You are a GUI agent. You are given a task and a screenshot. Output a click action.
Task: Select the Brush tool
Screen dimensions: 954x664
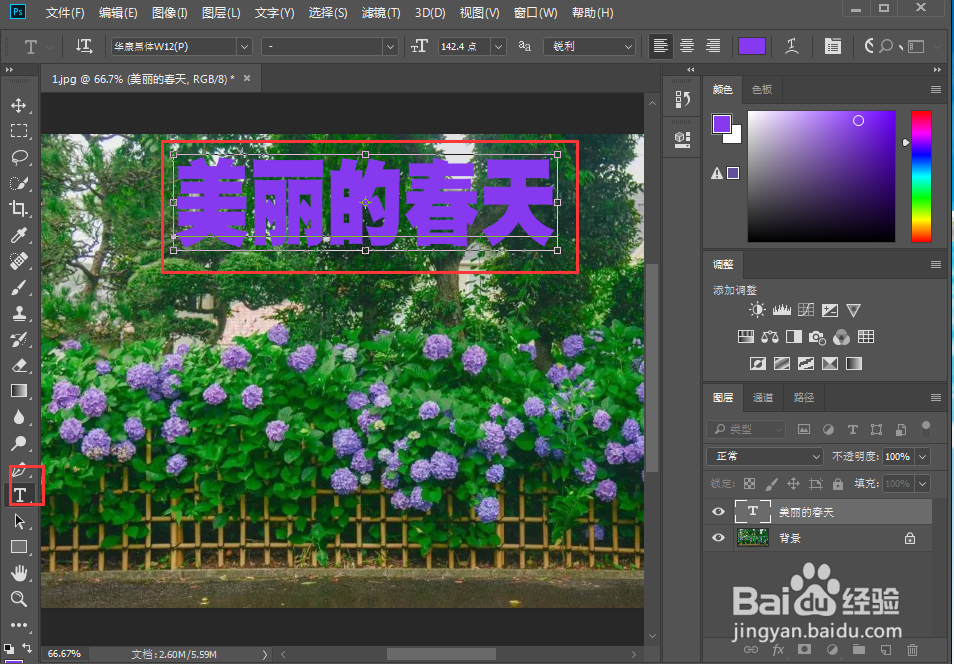point(19,287)
